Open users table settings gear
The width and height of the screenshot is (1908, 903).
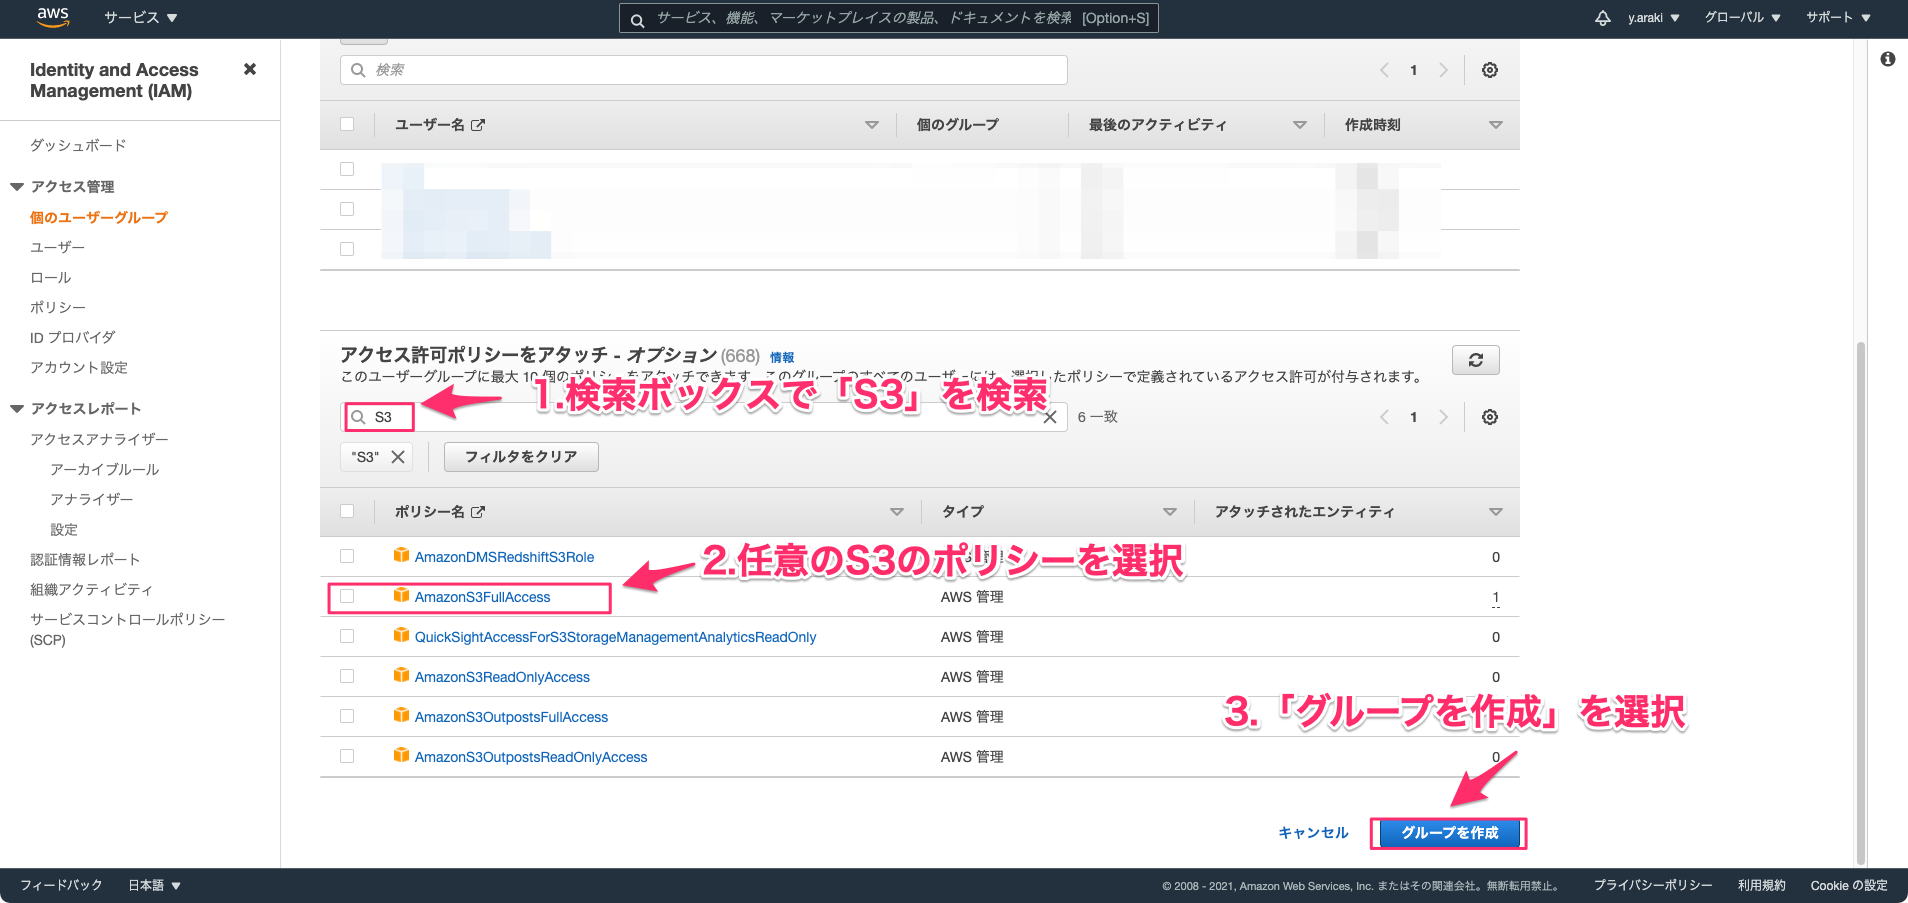pyautogui.click(x=1490, y=70)
